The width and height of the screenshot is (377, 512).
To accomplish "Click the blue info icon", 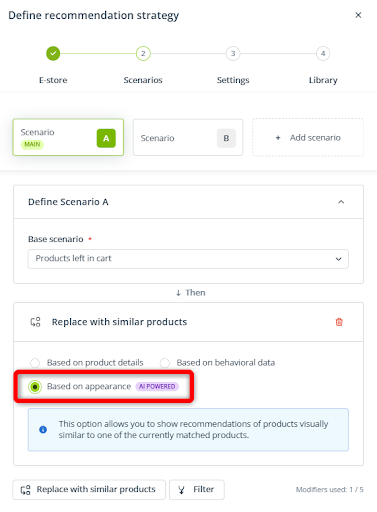I will pos(43,429).
